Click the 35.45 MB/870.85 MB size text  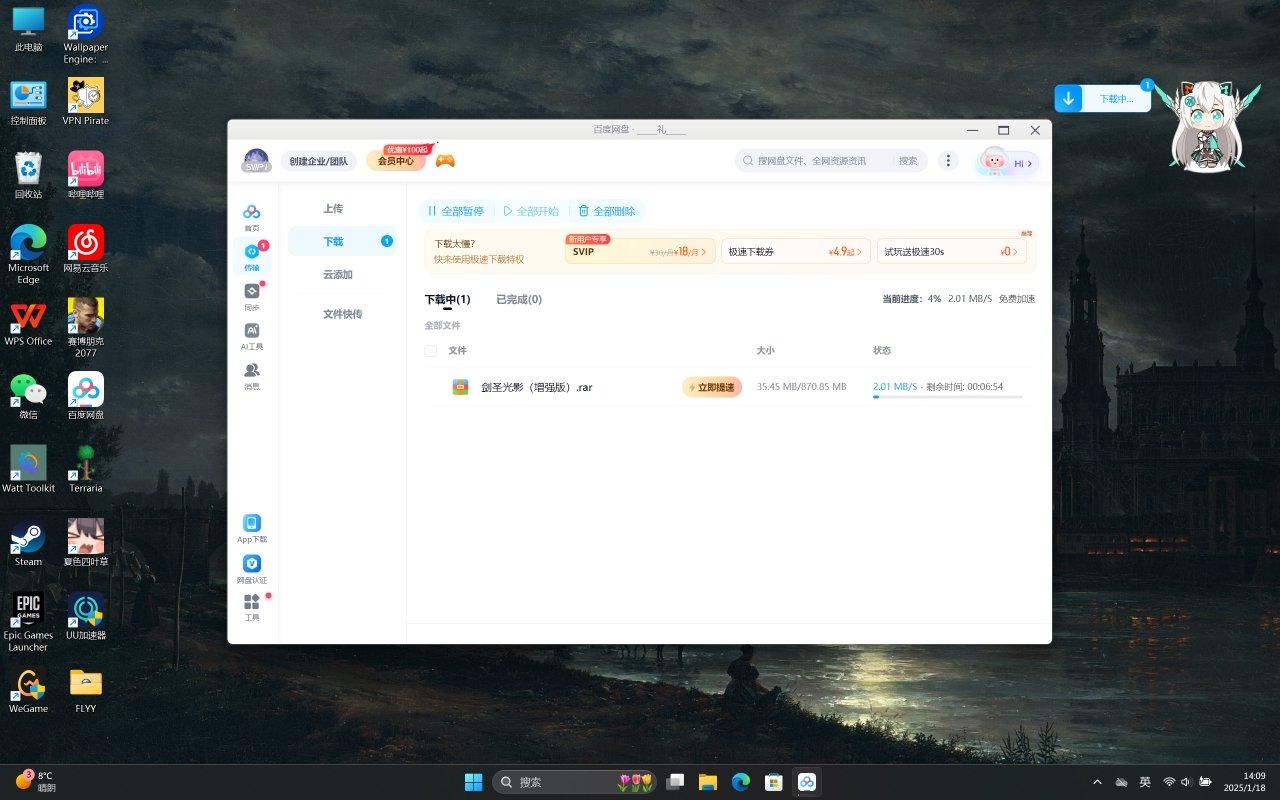[802, 387]
